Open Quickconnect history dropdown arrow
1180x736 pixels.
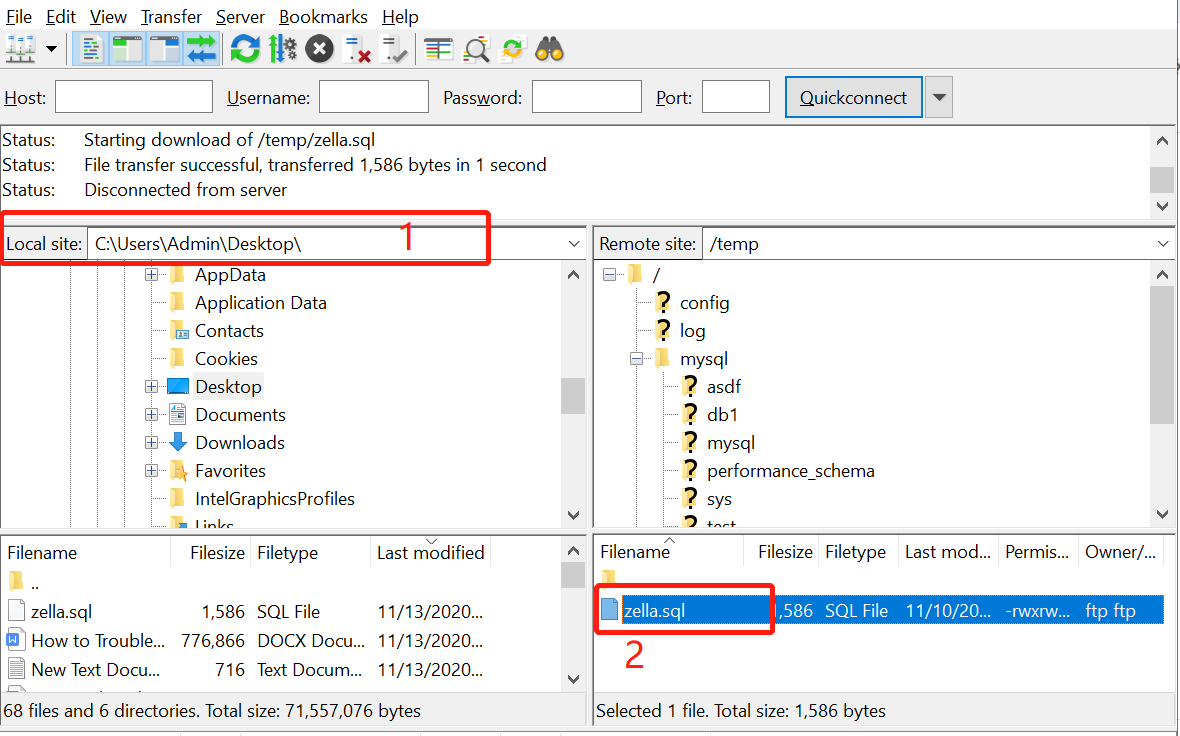(939, 97)
